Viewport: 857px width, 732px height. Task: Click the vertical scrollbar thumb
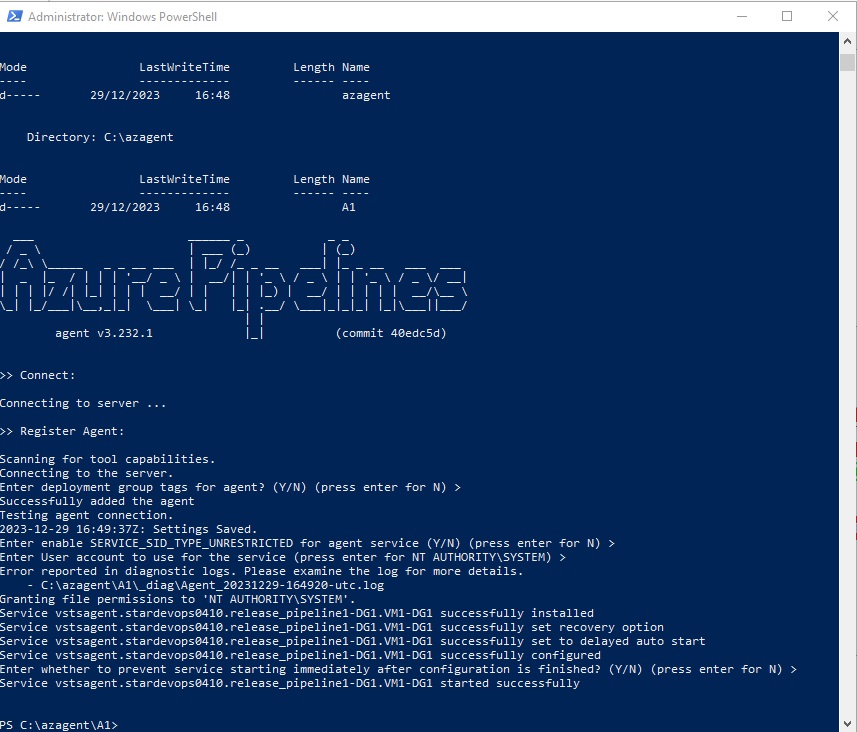coord(848,62)
